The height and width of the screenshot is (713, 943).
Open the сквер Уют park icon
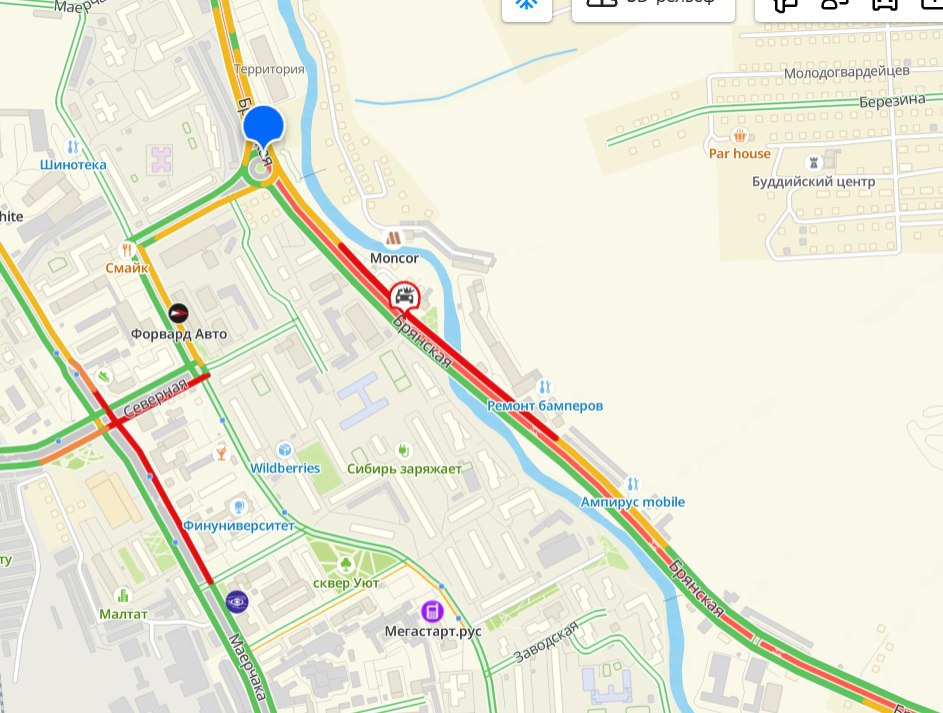[345, 564]
